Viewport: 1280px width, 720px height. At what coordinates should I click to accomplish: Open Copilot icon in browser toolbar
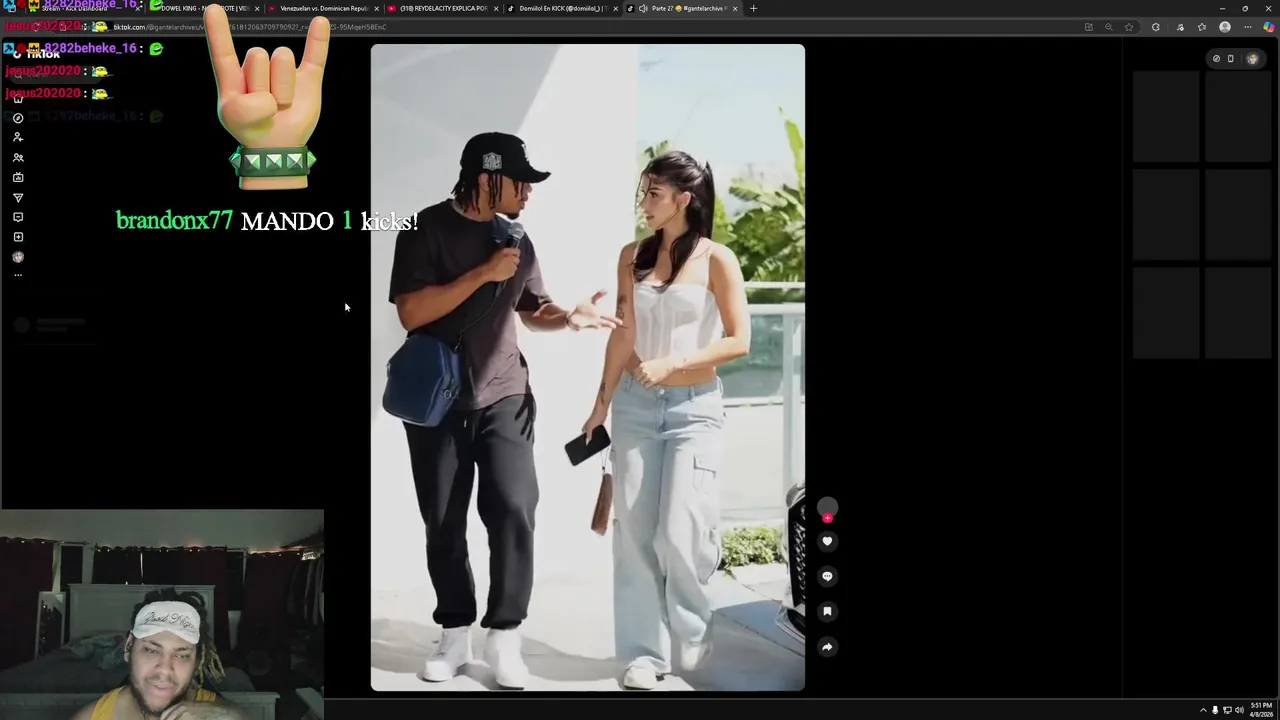tap(1269, 27)
